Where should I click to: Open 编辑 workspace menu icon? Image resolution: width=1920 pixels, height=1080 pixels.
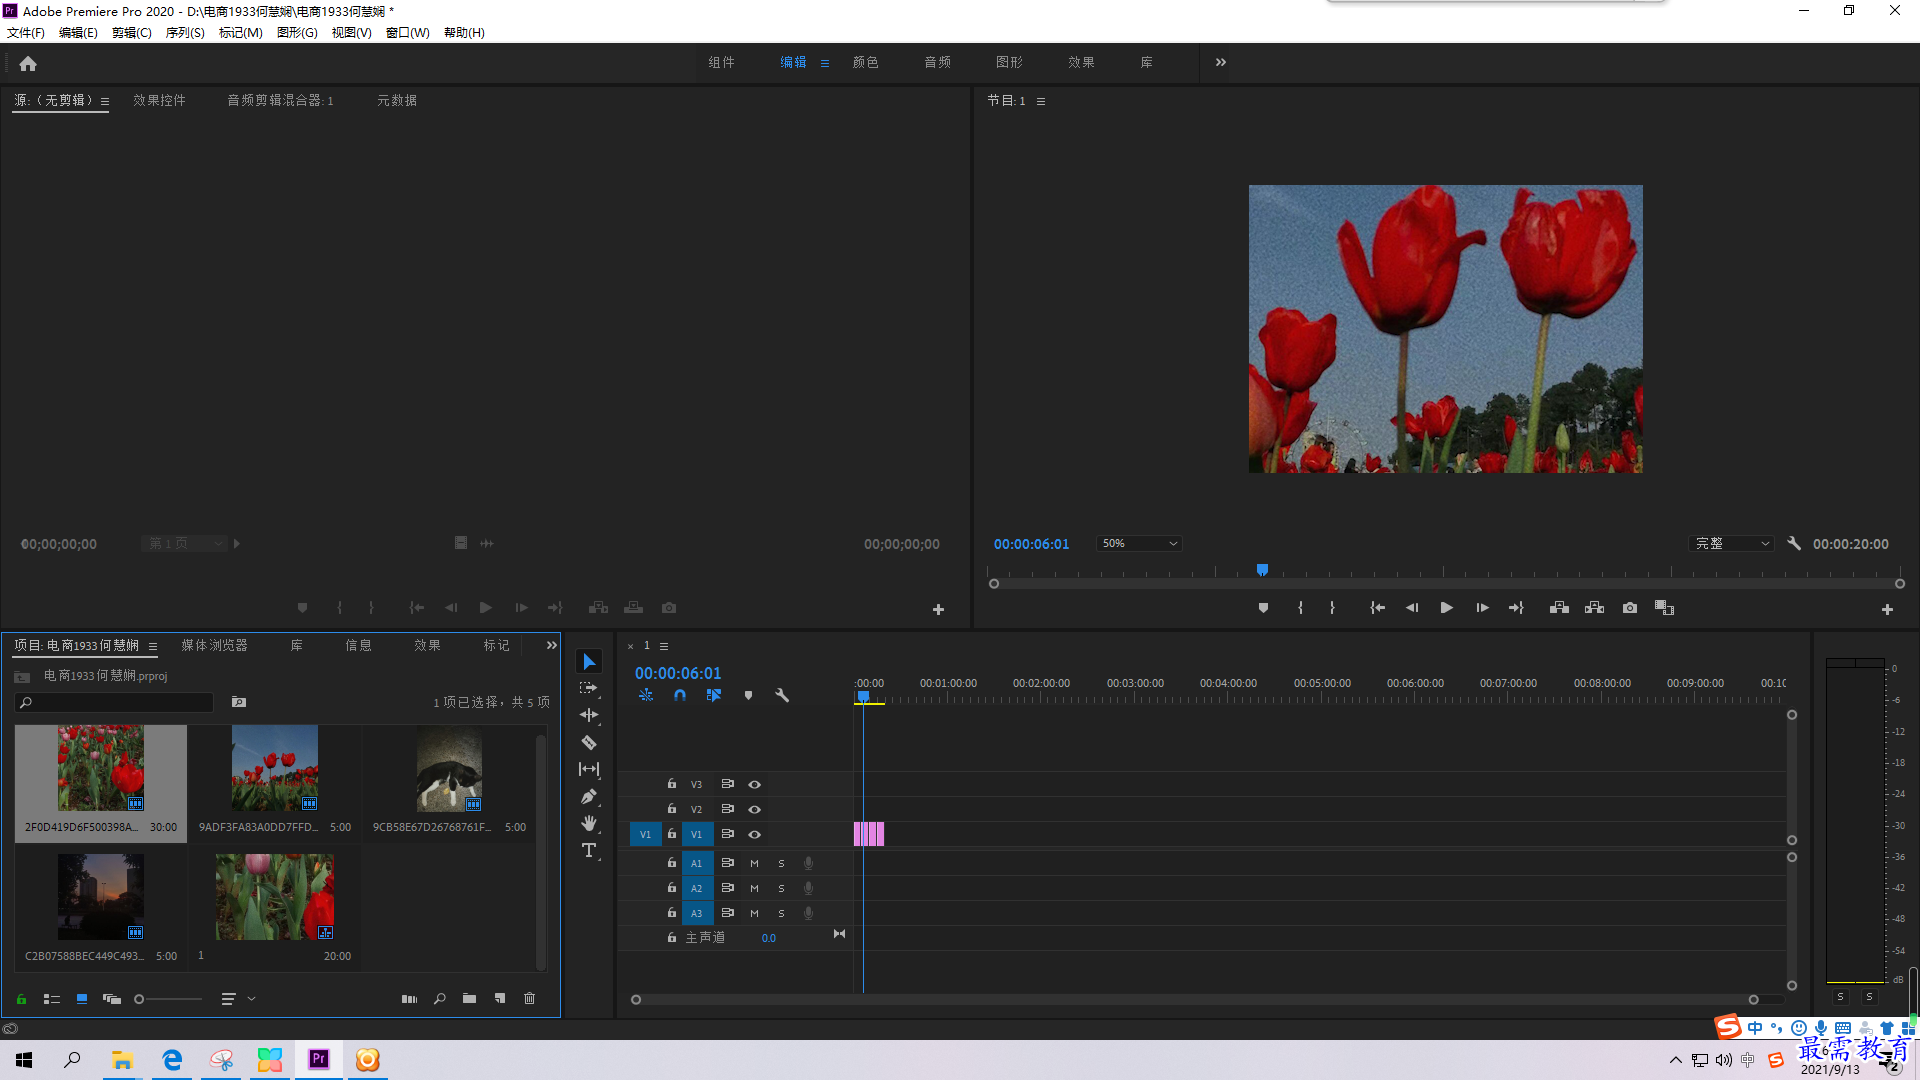coord(825,63)
